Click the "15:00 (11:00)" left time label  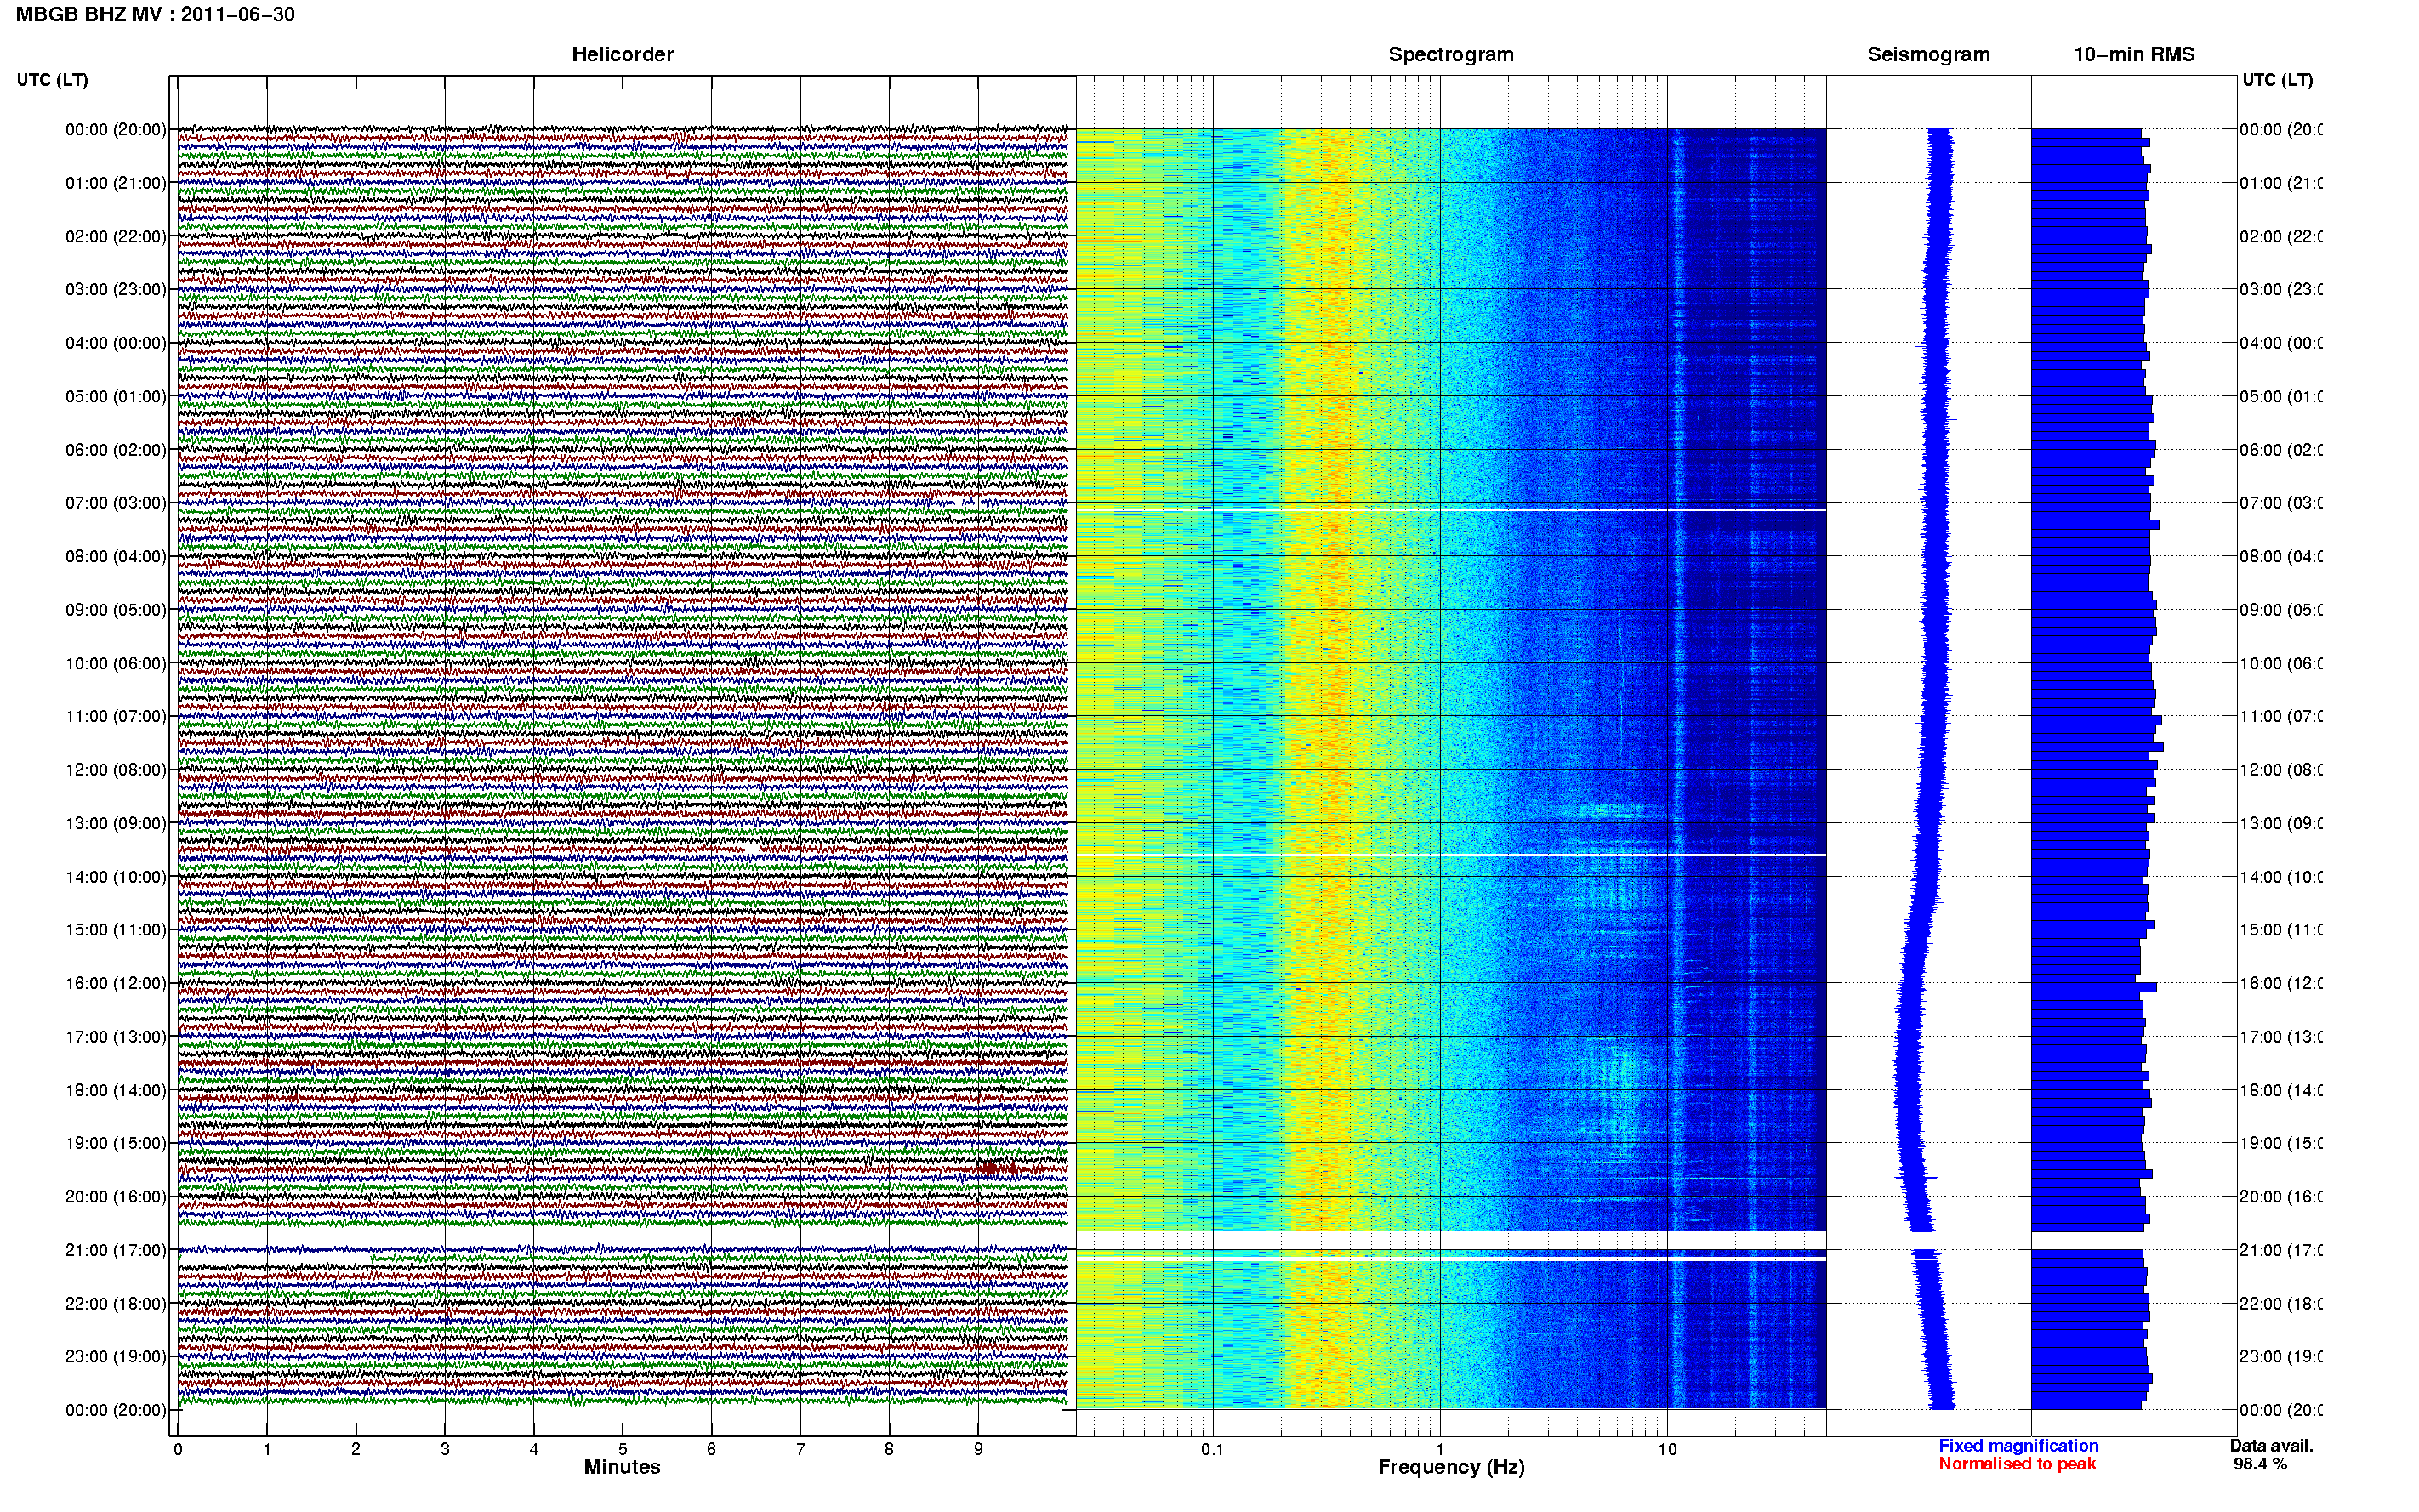tap(116, 930)
